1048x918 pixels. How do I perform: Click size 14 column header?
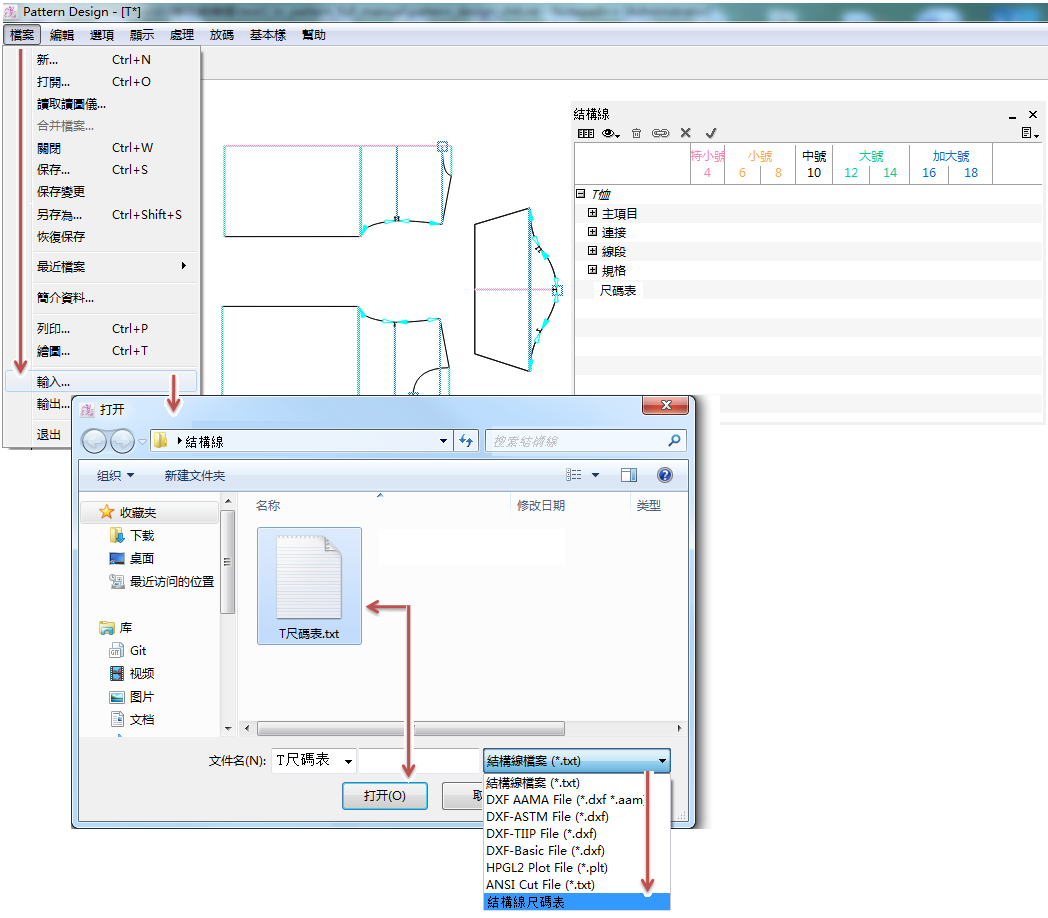[x=890, y=173]
